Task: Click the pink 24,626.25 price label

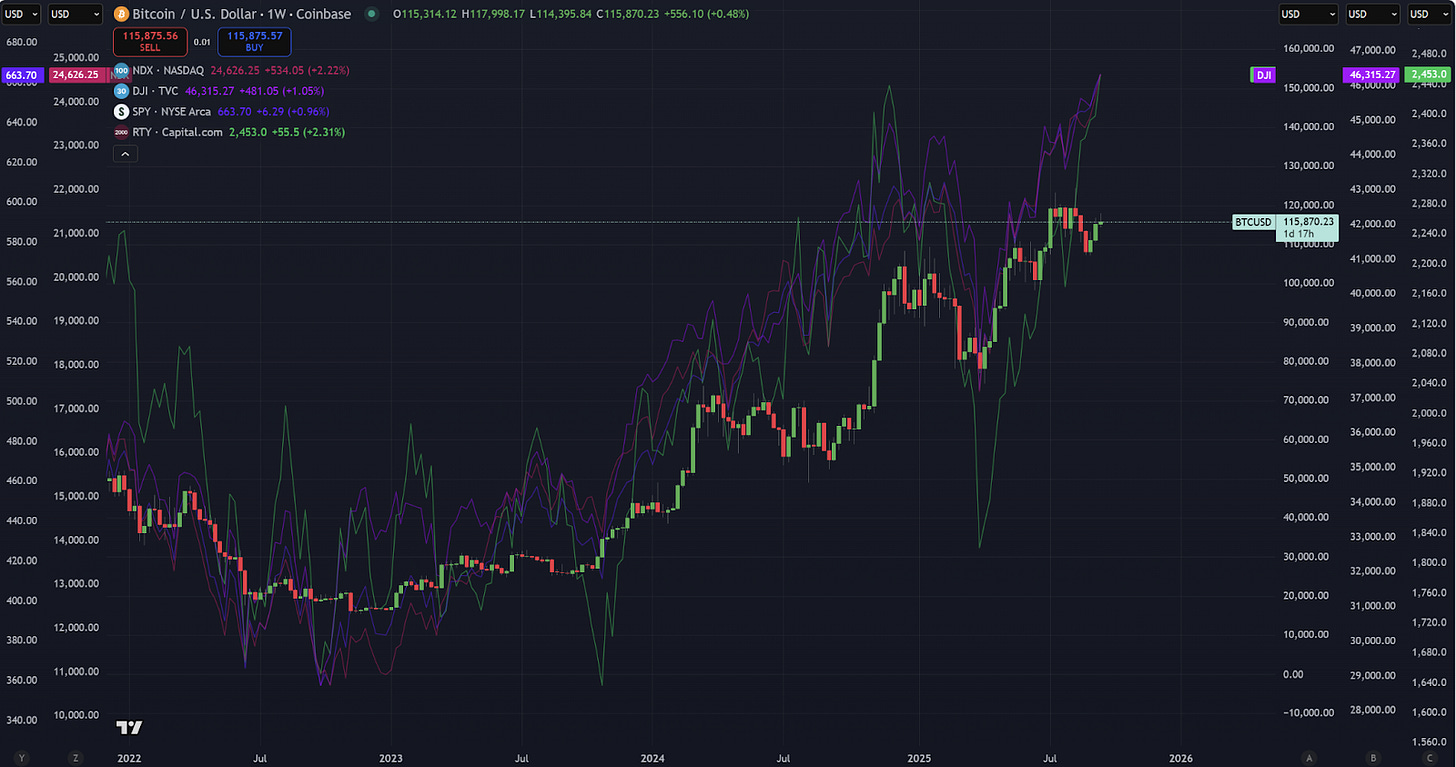Action: (75, 74)
